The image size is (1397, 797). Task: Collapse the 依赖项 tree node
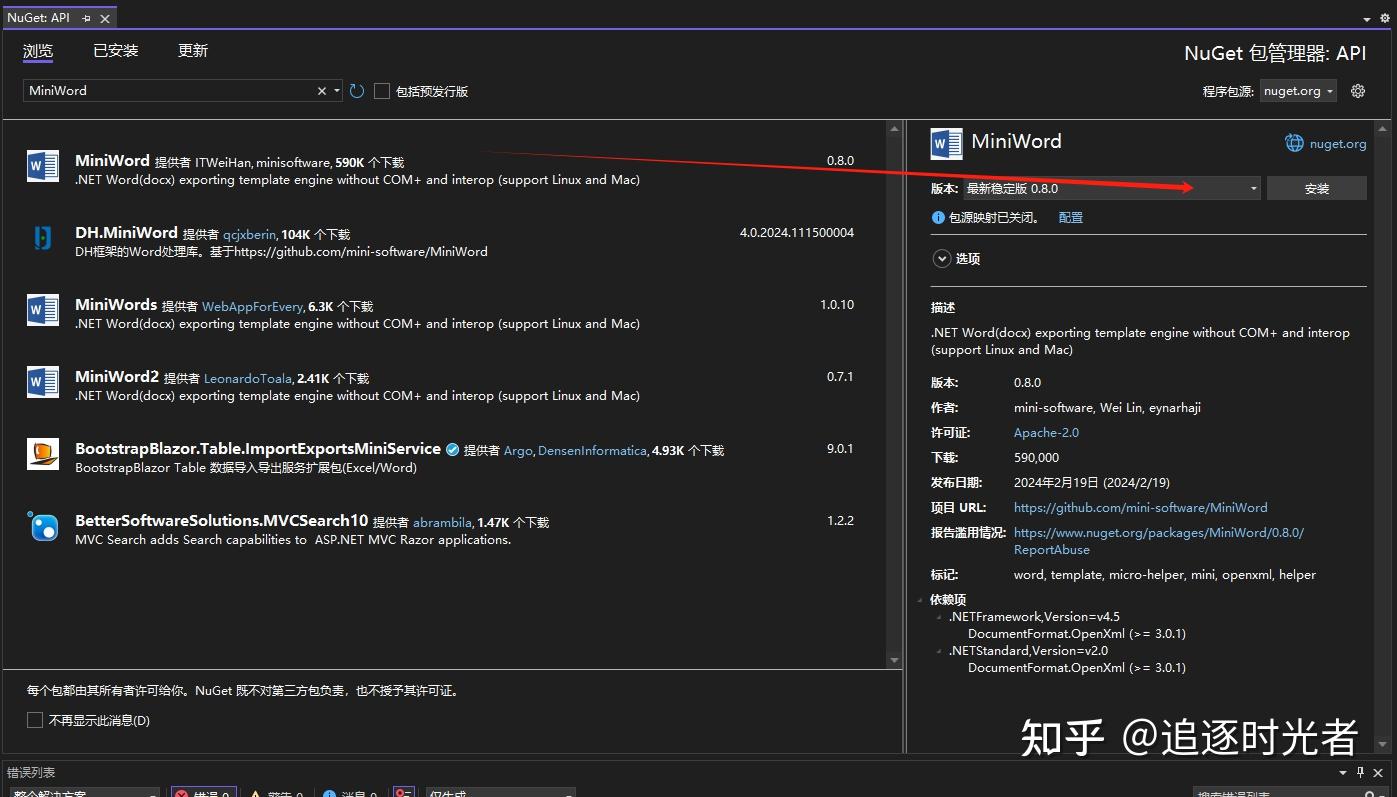click(920, 600)
